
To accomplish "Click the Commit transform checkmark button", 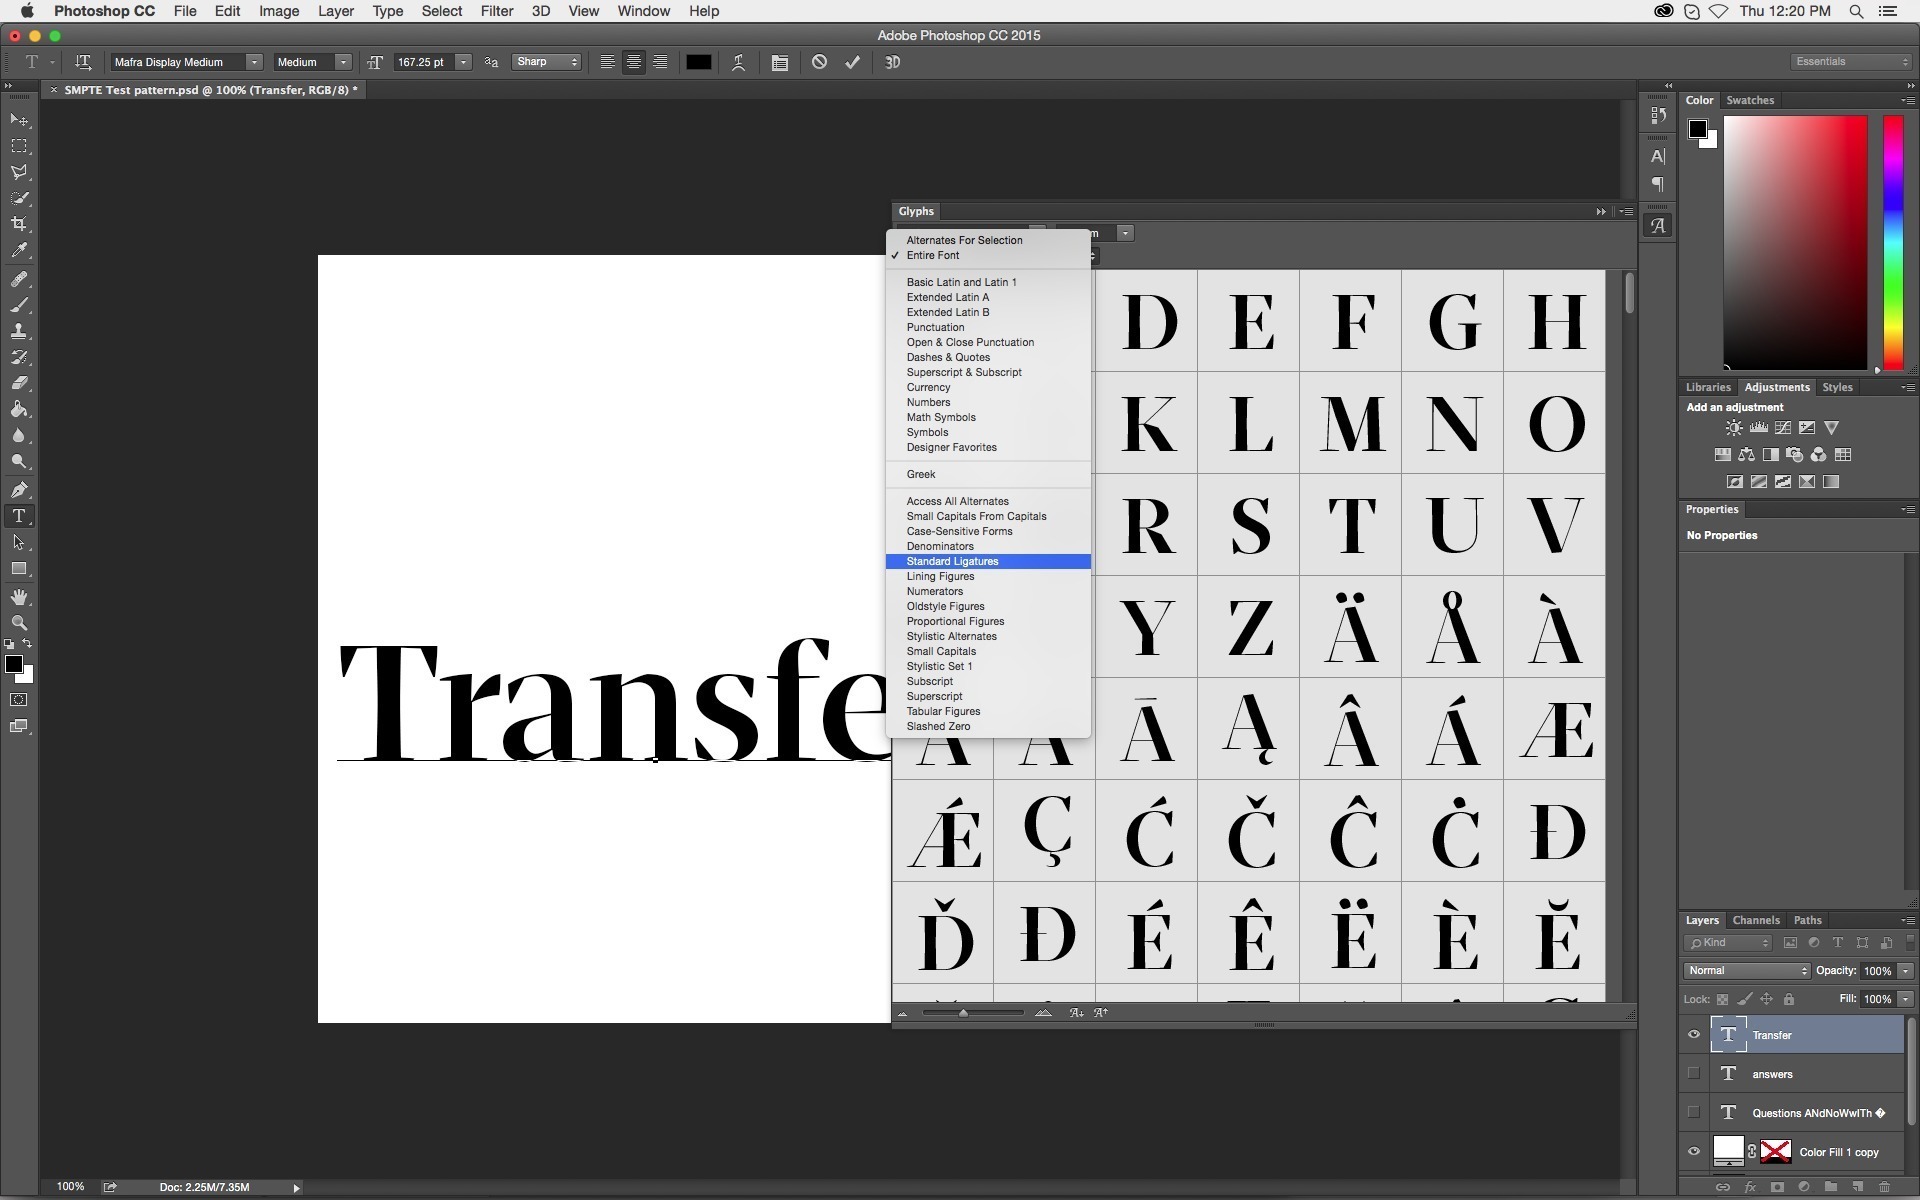I will (x=853, y=62).
